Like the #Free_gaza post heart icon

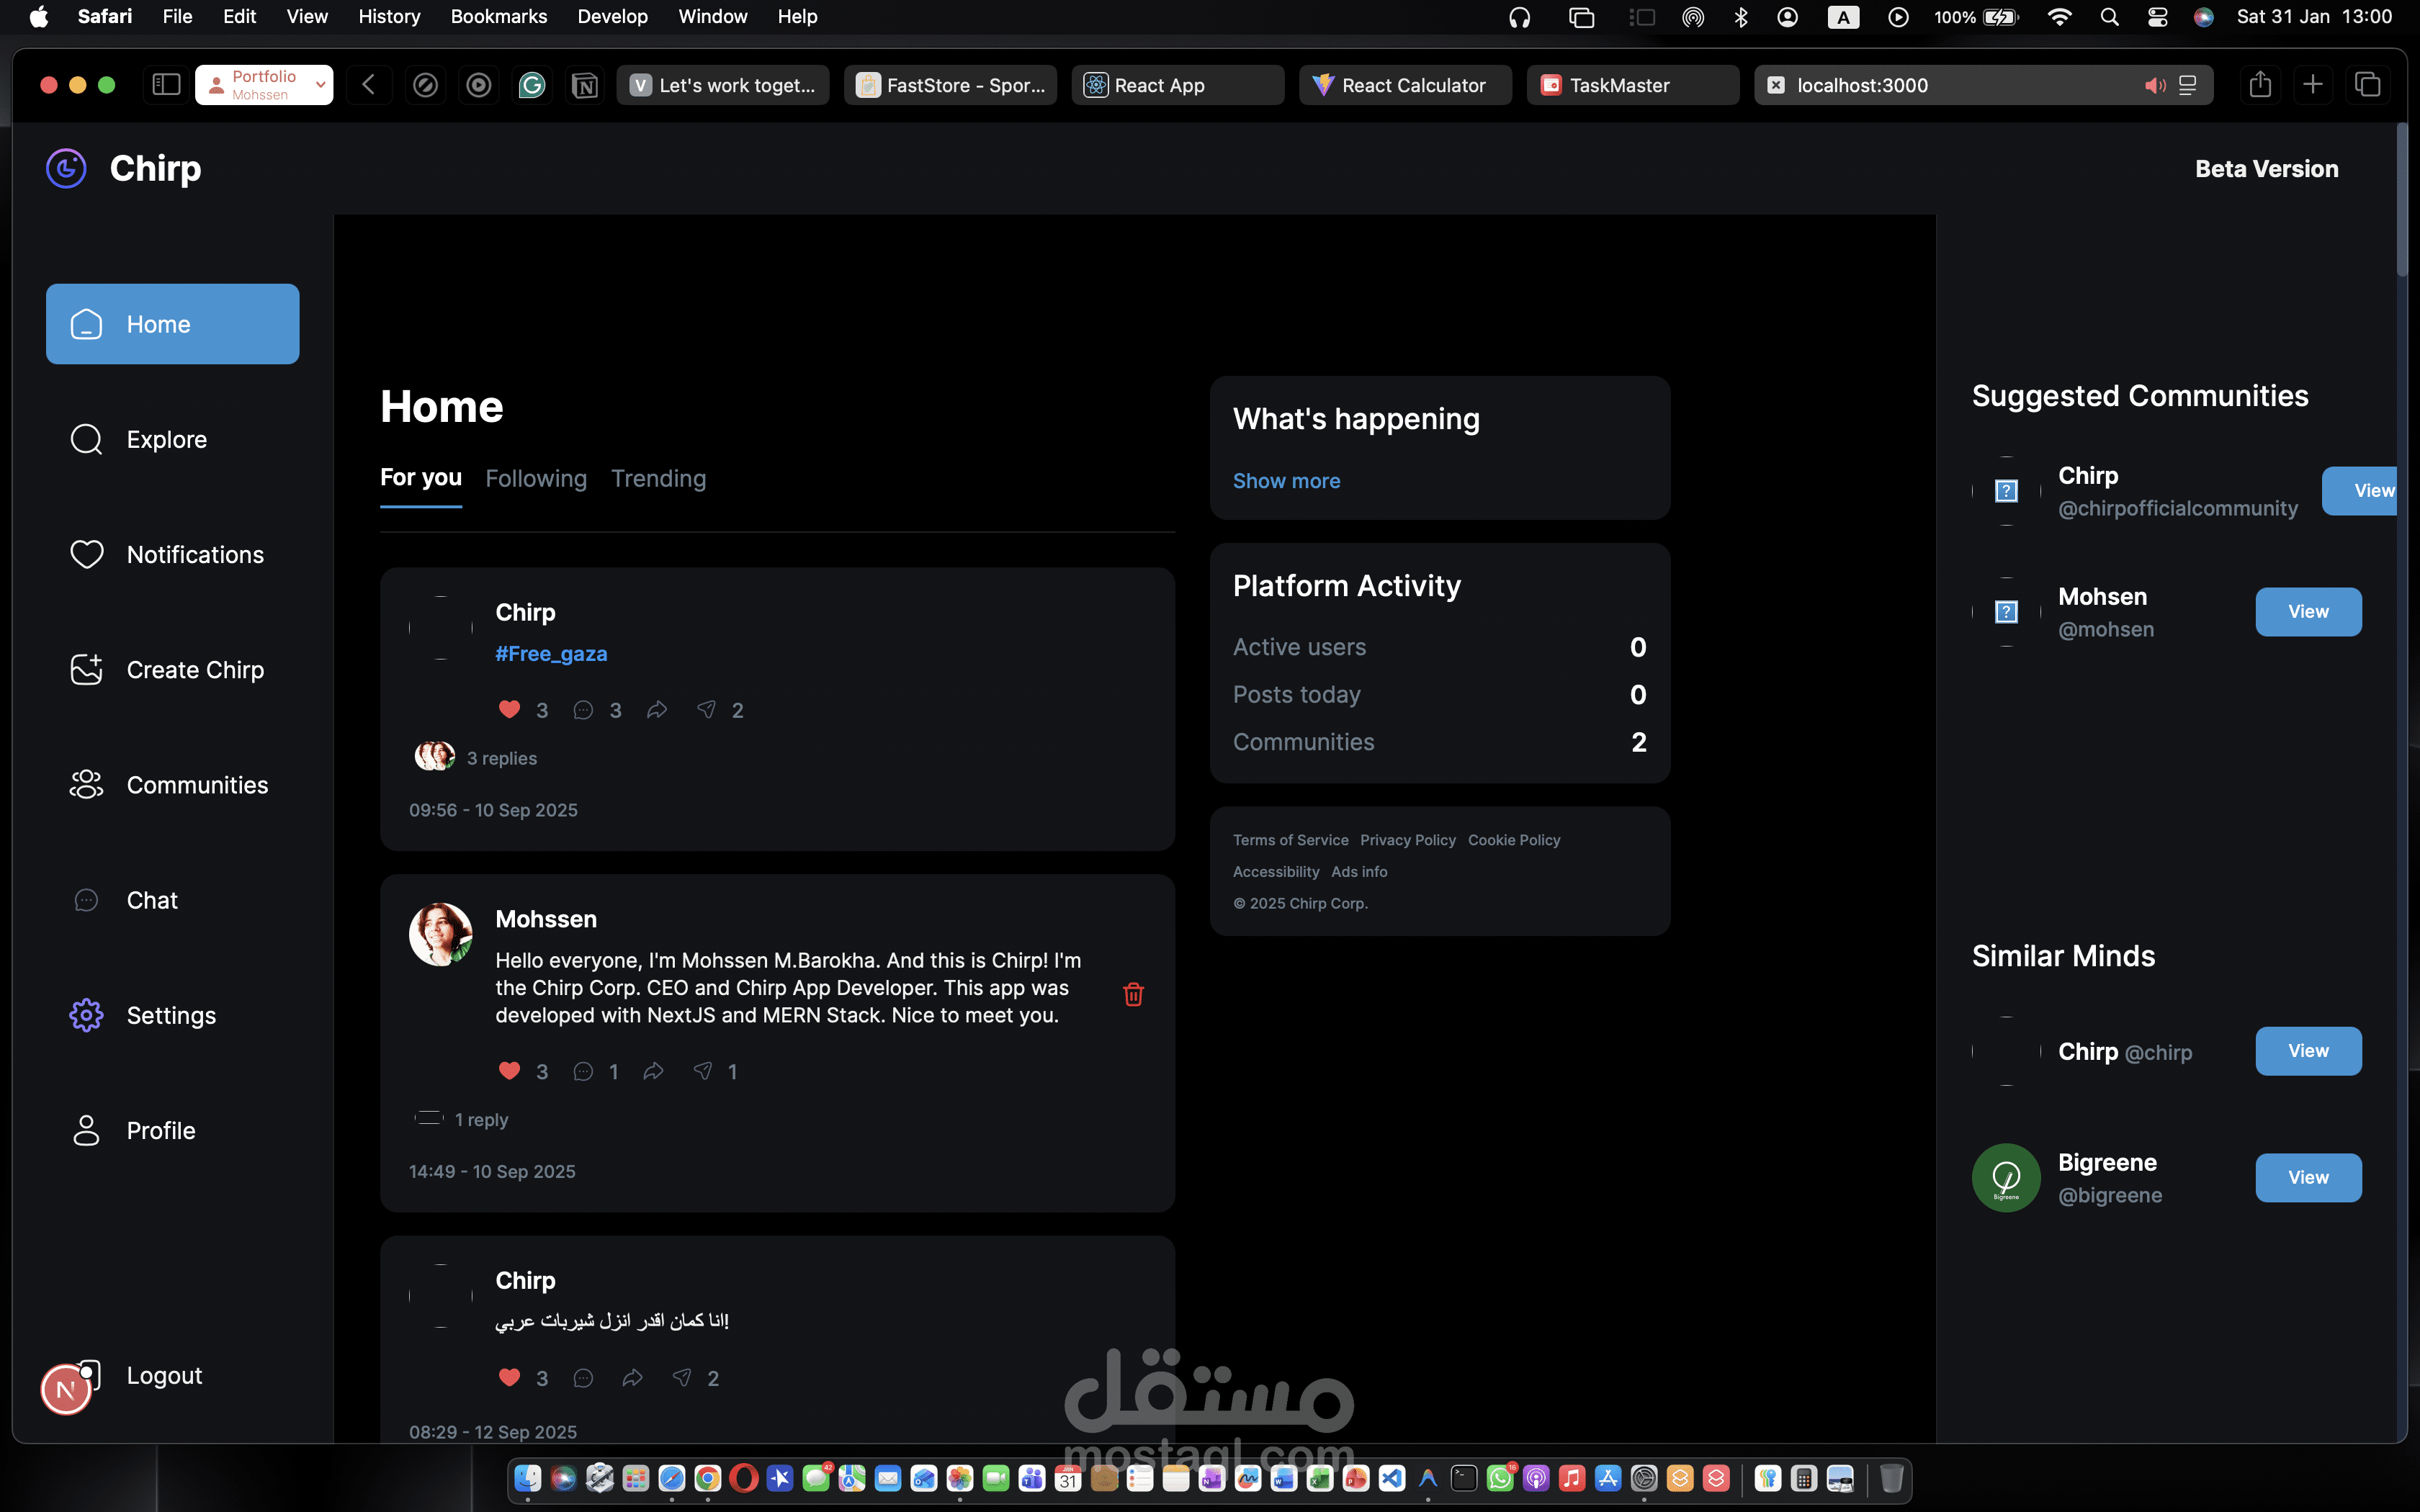click(x=509, y=710)
